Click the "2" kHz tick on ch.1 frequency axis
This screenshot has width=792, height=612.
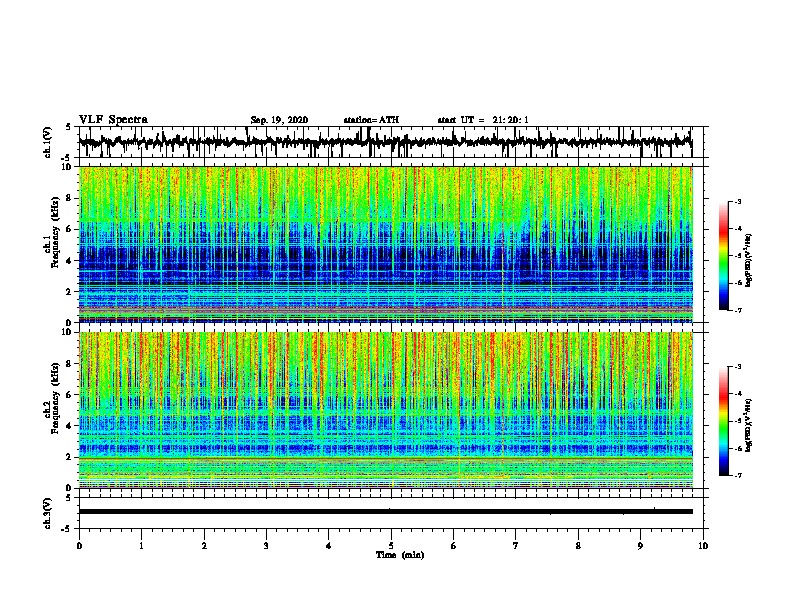(x=70, y=292)
